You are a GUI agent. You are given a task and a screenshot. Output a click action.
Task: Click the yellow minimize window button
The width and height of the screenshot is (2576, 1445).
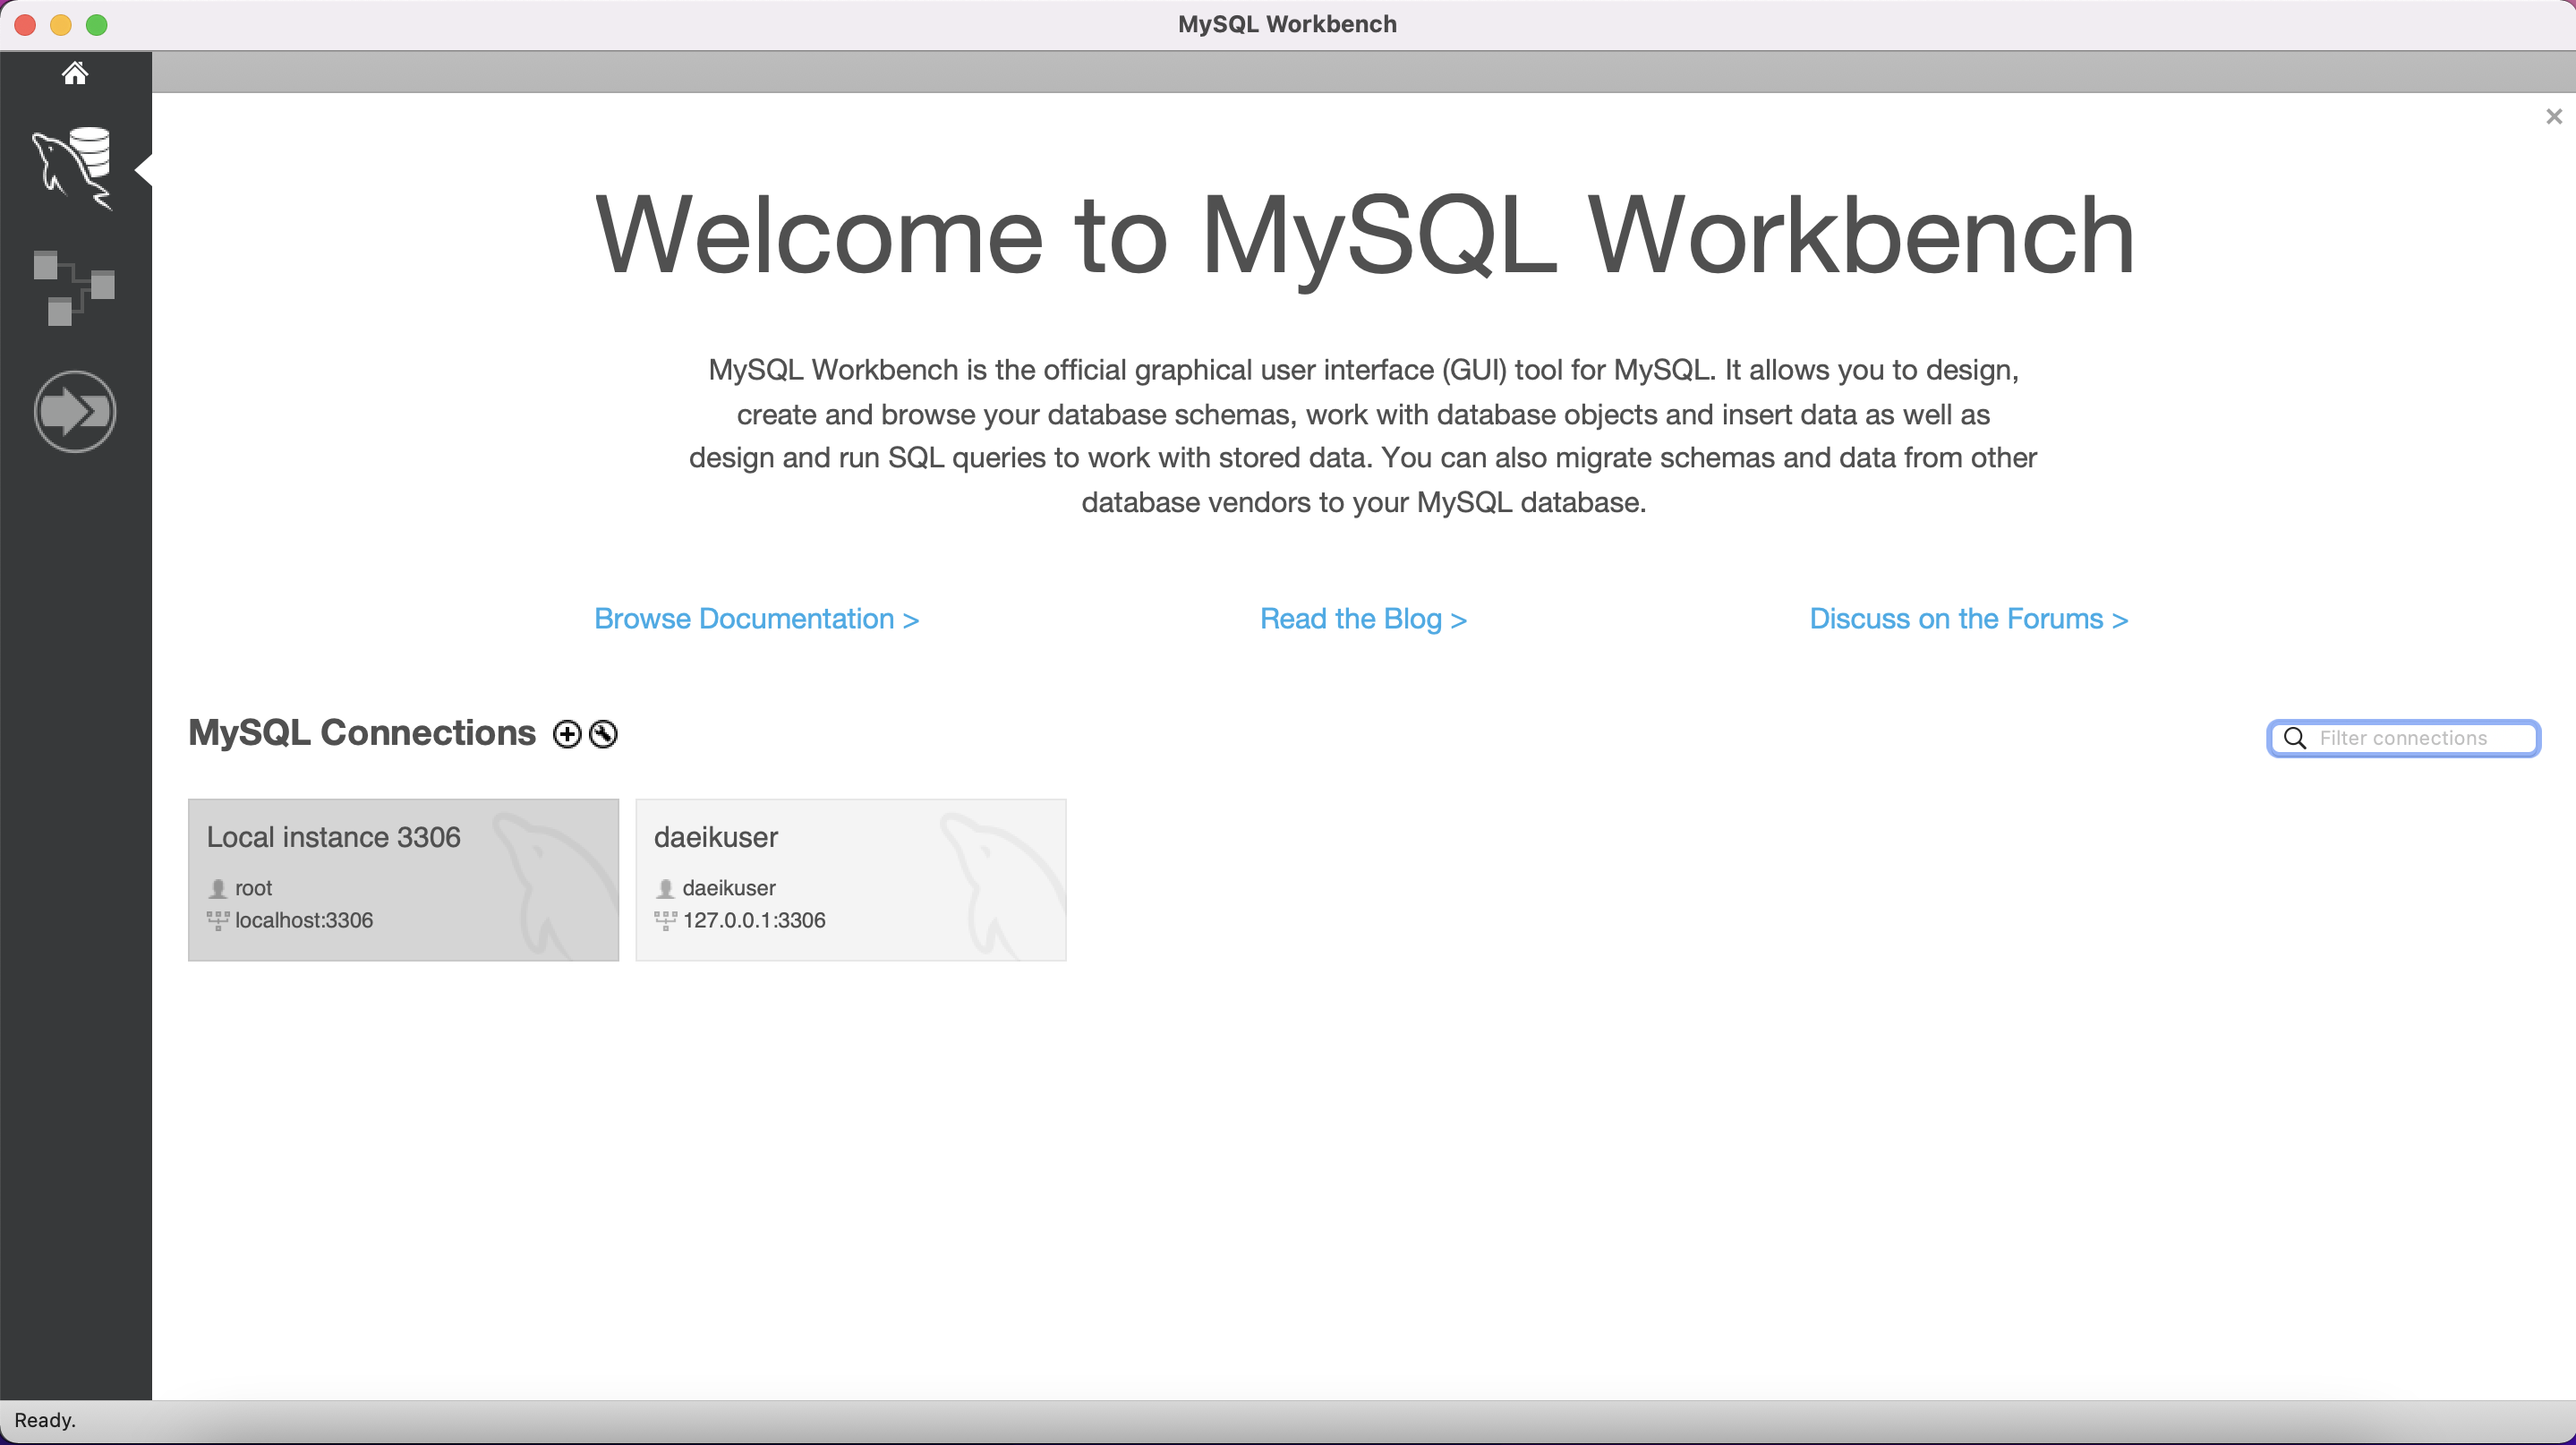tap(61, 25)
